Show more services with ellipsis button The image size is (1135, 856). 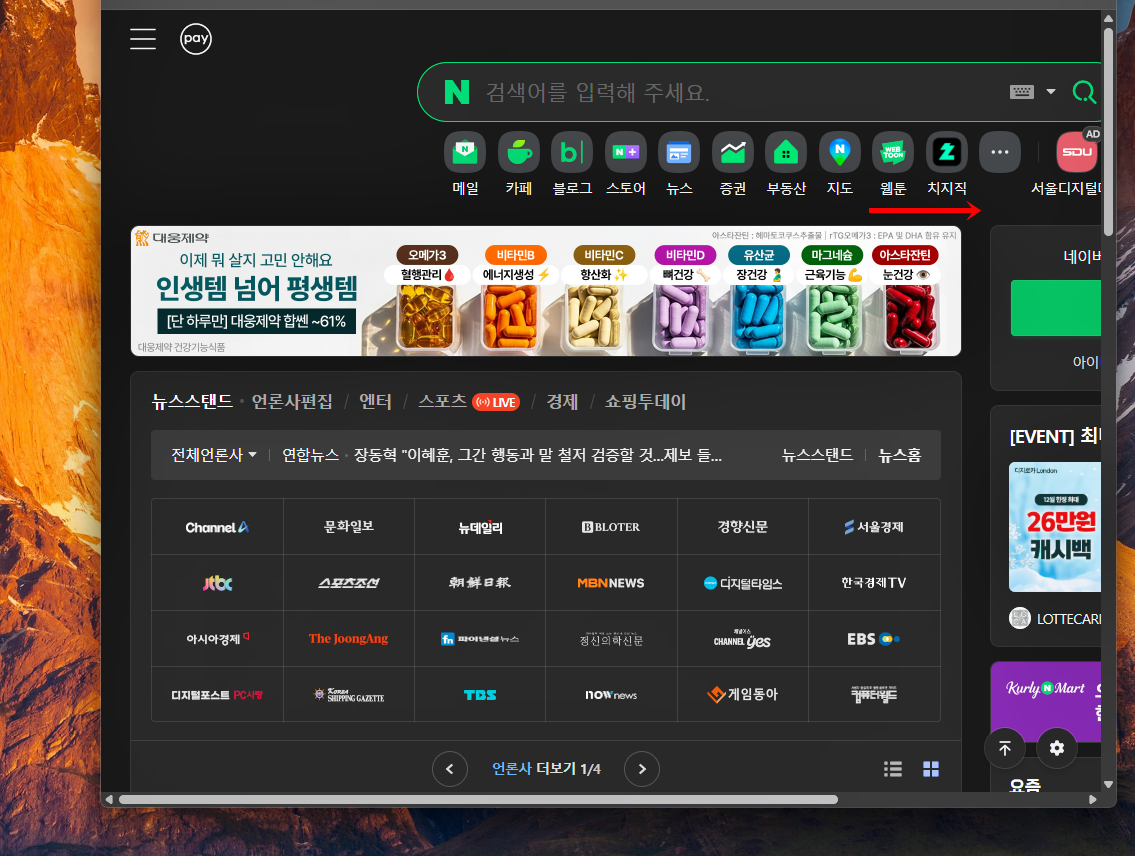[x=1000, y=152]
